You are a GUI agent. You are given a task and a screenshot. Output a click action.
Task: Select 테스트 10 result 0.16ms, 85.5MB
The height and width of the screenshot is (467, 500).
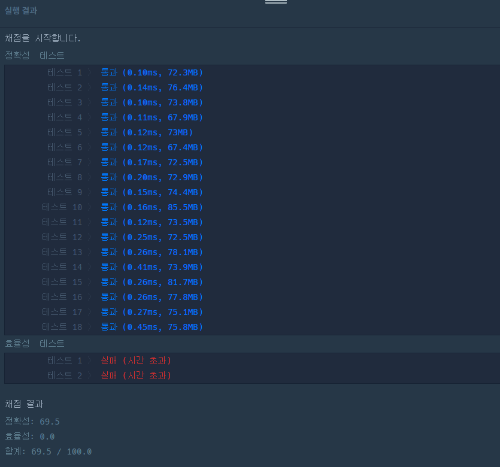[152, 207]
